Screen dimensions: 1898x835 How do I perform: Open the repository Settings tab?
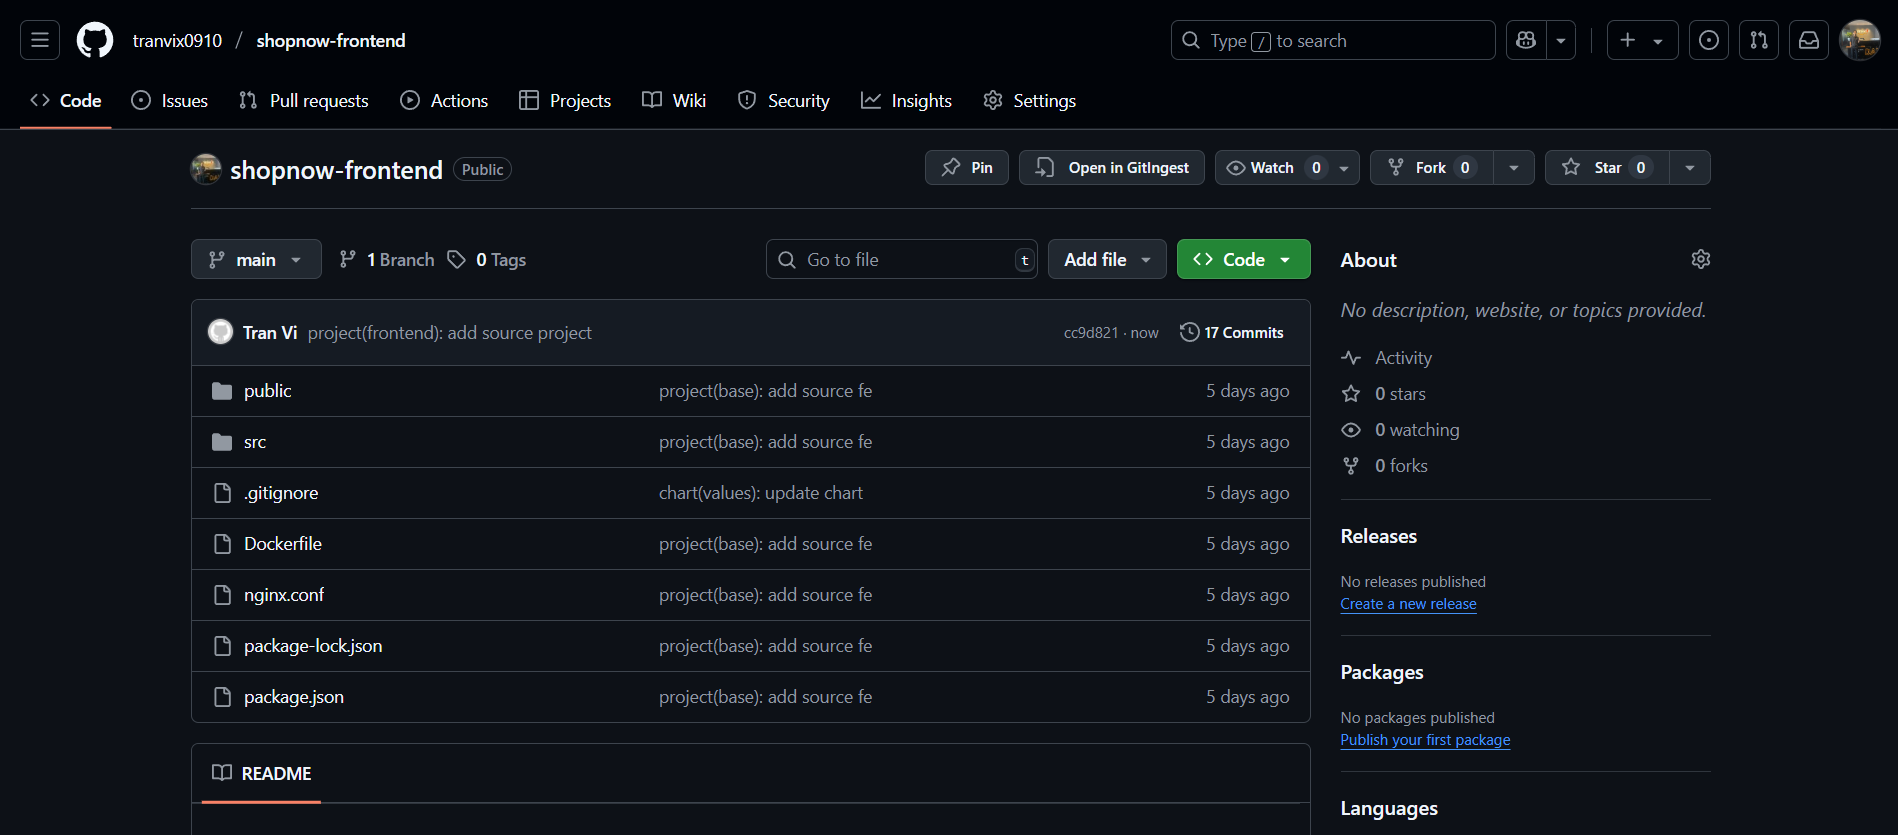coord(1030,101)
